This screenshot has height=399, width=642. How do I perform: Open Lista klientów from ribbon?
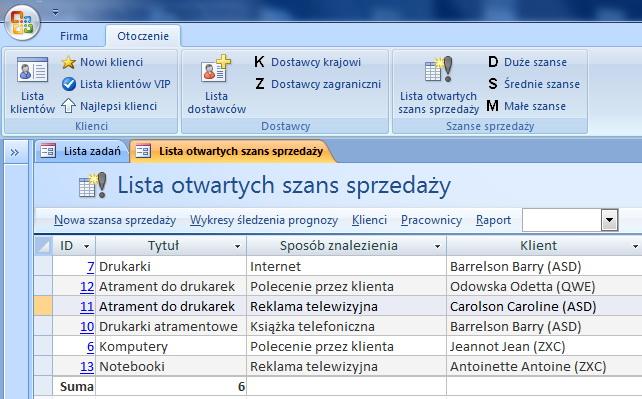pyautogui.click(x=32, y=85)
